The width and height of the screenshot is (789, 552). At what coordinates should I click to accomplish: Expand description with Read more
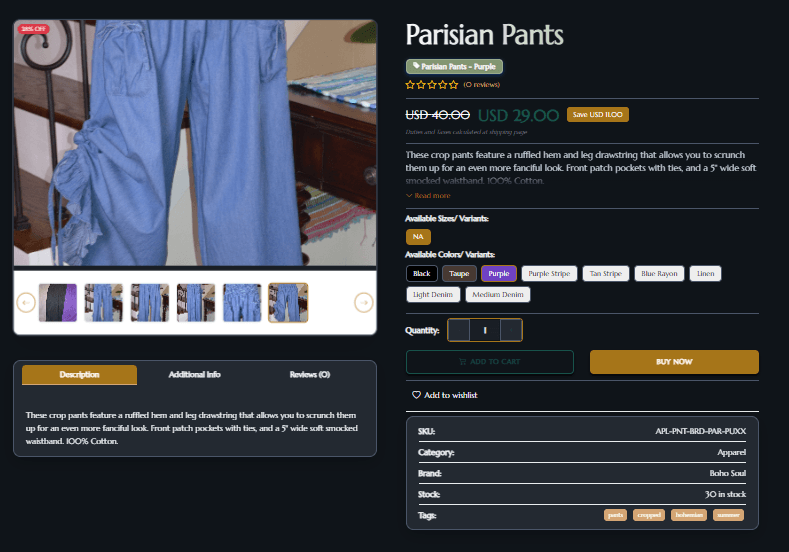pyautogui.click(x=428, y=195)
